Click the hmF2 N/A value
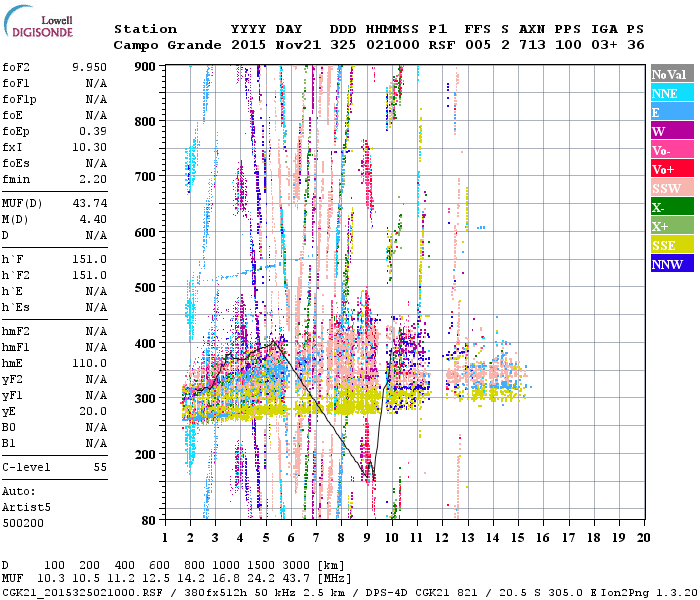Viewport: 700px width, 600px height. (x=96, y=331)
